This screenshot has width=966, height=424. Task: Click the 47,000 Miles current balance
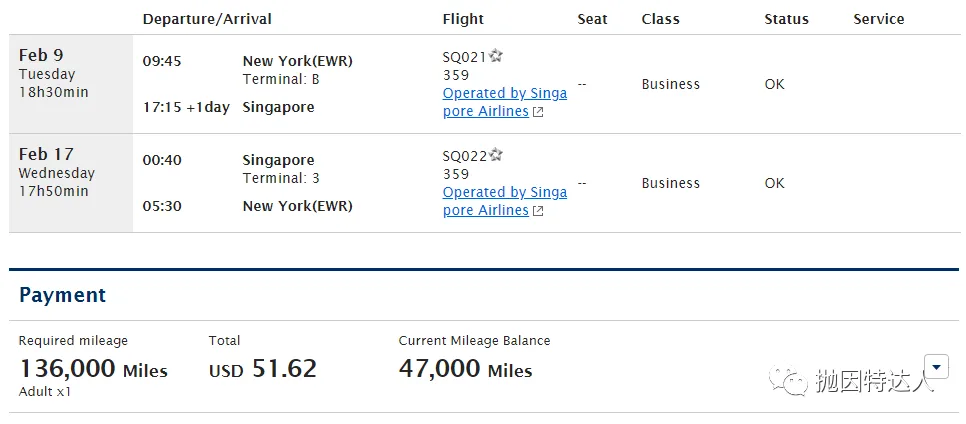(465, 369)
